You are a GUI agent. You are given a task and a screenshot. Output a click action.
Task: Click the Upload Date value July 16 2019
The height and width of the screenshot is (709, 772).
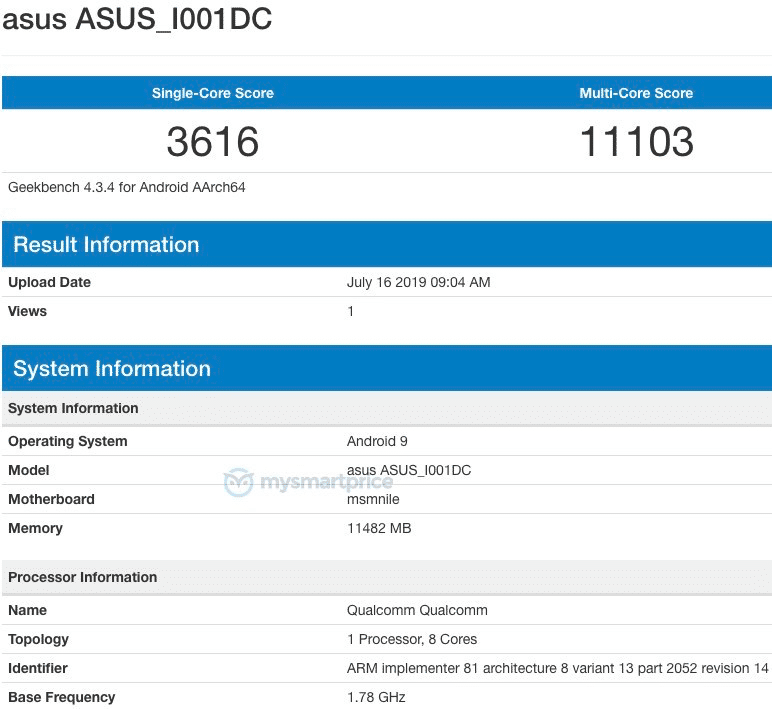418,282
